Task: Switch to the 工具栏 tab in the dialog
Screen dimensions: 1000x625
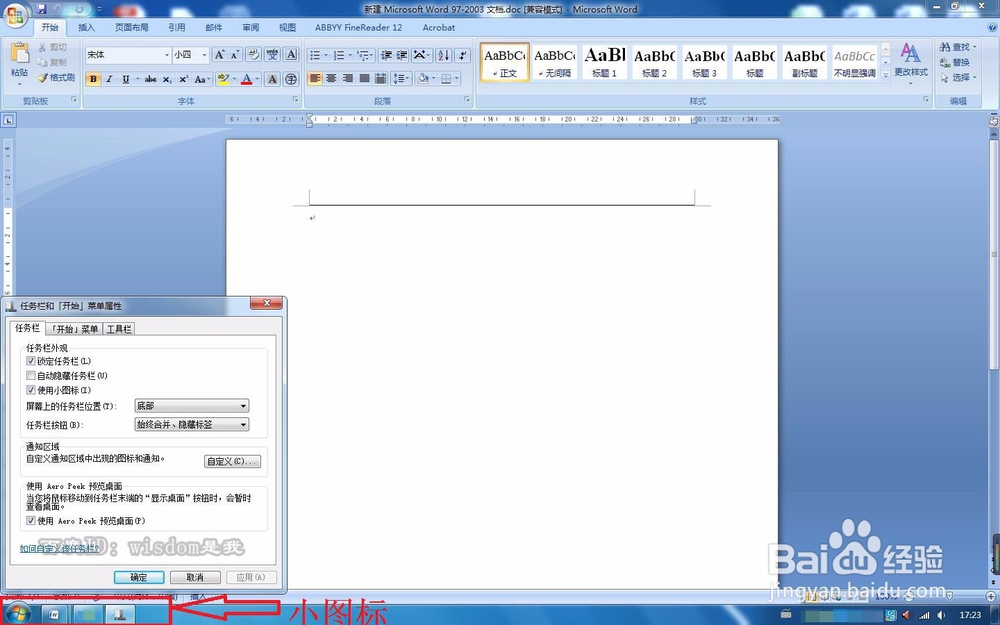Action: 119,329
